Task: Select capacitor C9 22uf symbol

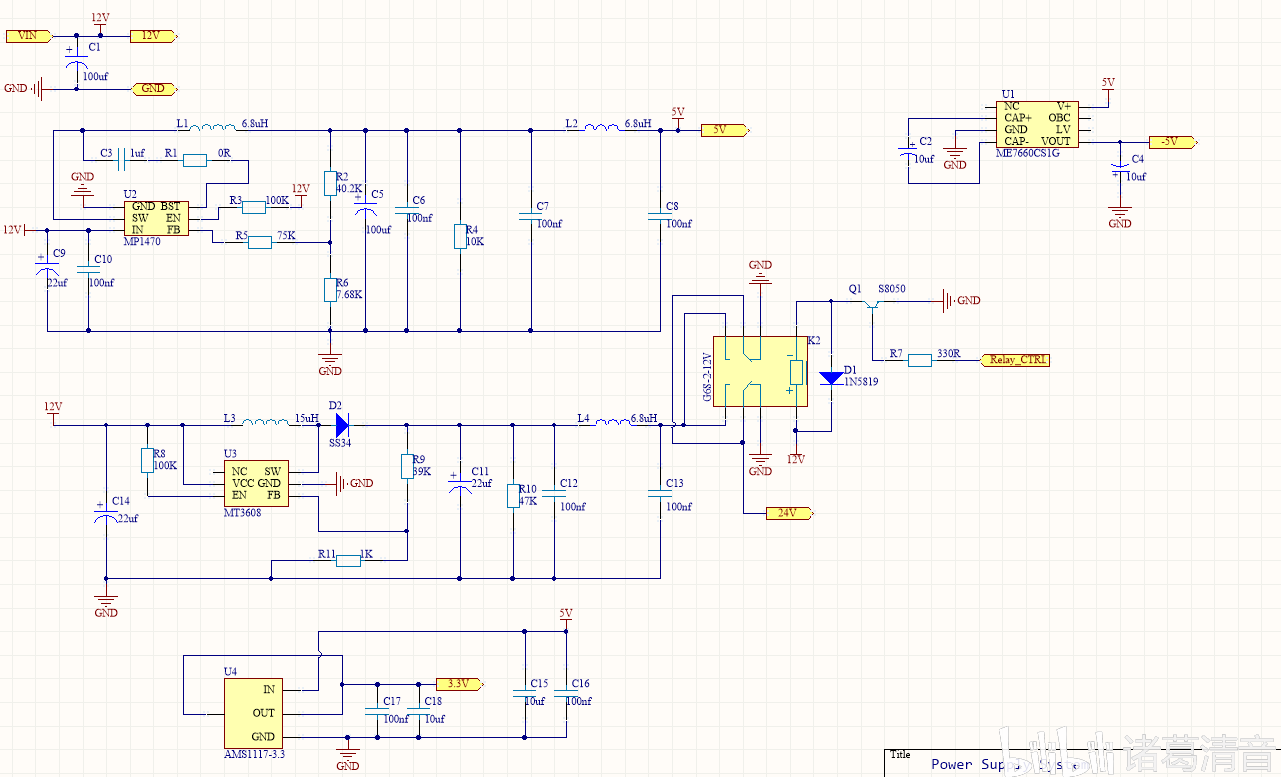Action: coord(47,267)
